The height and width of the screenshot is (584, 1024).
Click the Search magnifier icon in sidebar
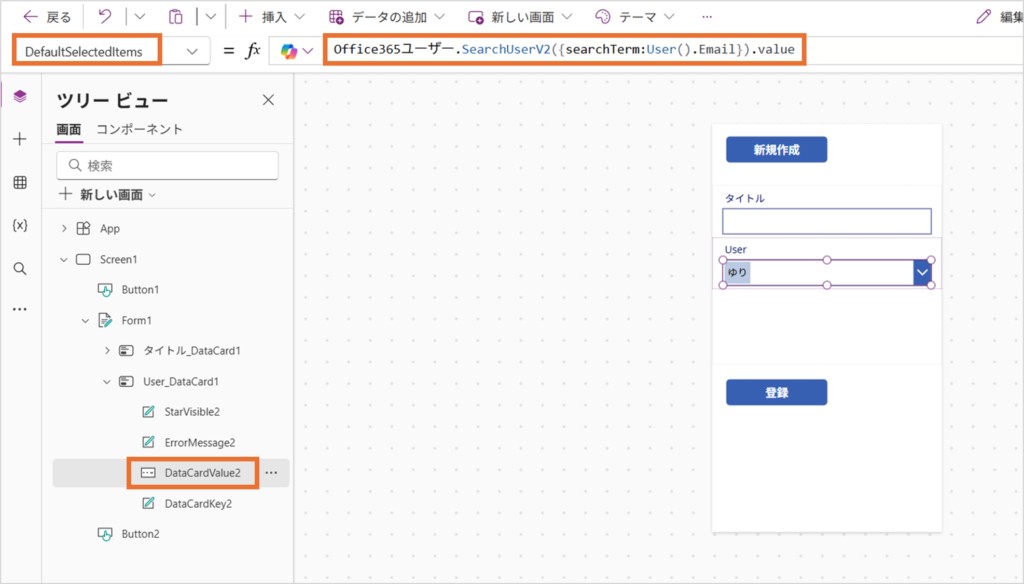click(x=20, y=268)
